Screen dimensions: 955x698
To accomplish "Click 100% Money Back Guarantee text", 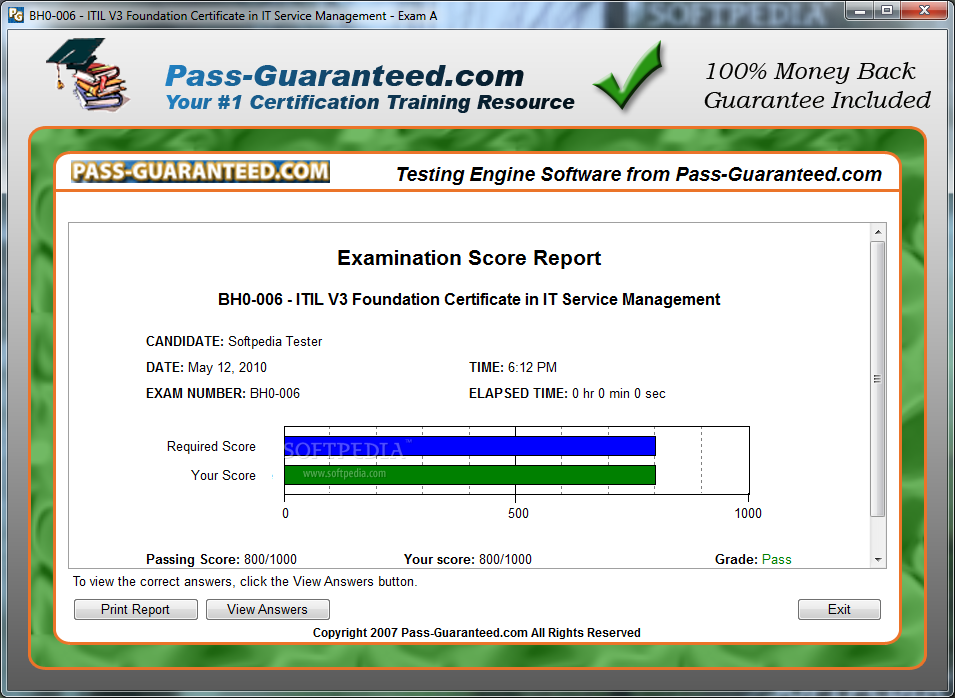I will (x=817, y=85).
